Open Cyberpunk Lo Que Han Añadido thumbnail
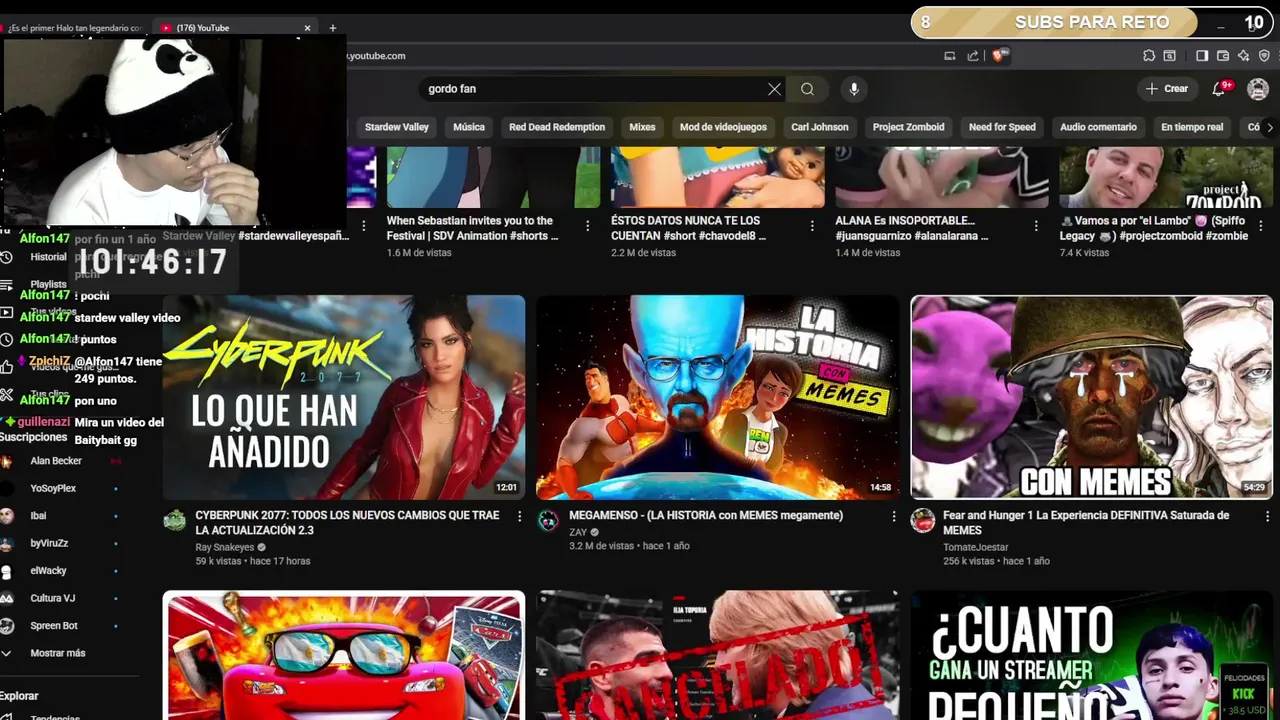This screenshot has height=720, width=1280. [344, 397]
